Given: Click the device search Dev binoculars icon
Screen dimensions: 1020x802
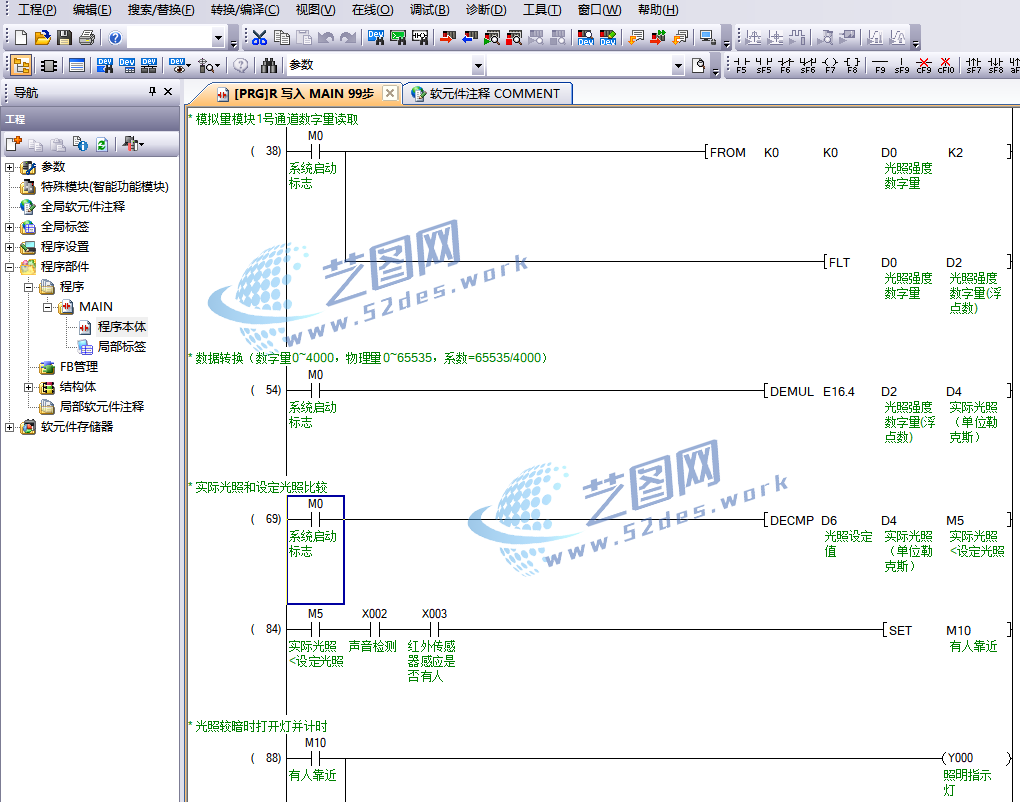Looking at the screenshot, I should coord(375,38).
